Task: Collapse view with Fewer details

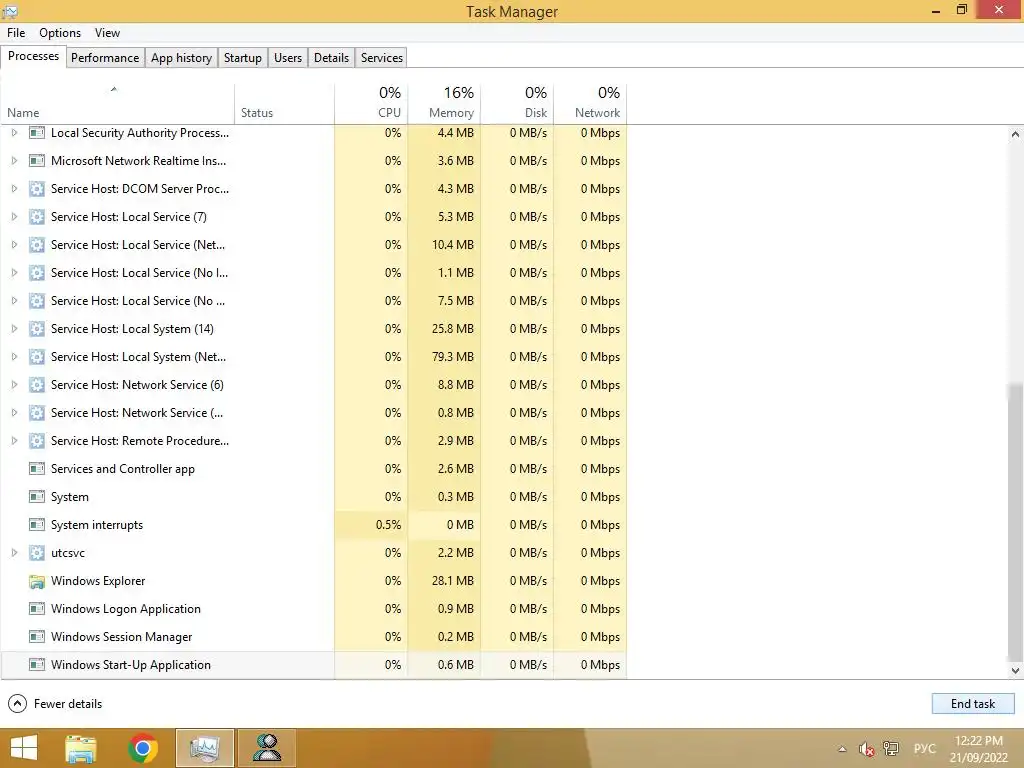Action: 56,704
